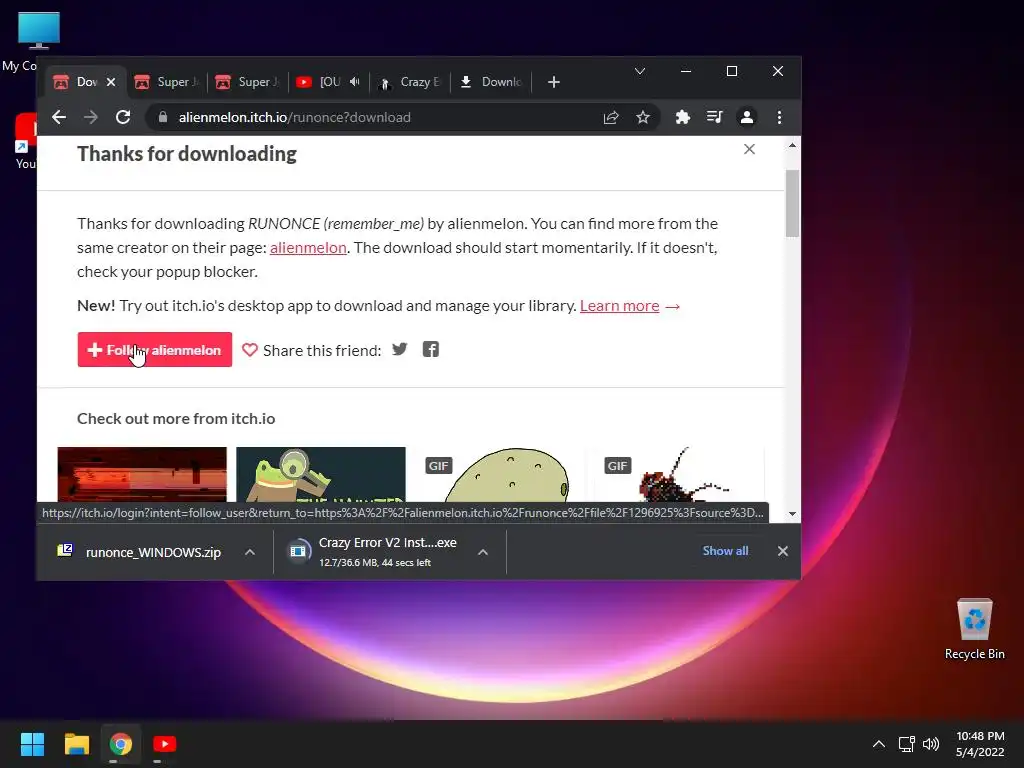
Task: Switch to the Crazy E tab
Action: pyautogui.click(x=410, y=82)
